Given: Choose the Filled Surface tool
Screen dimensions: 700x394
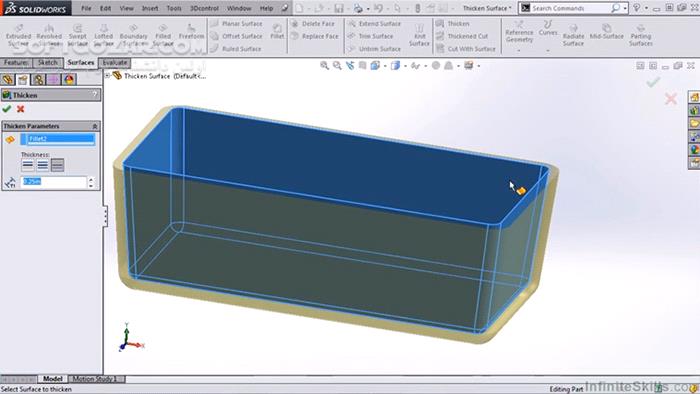Looking at the screenshot, I should pos(163,35).
